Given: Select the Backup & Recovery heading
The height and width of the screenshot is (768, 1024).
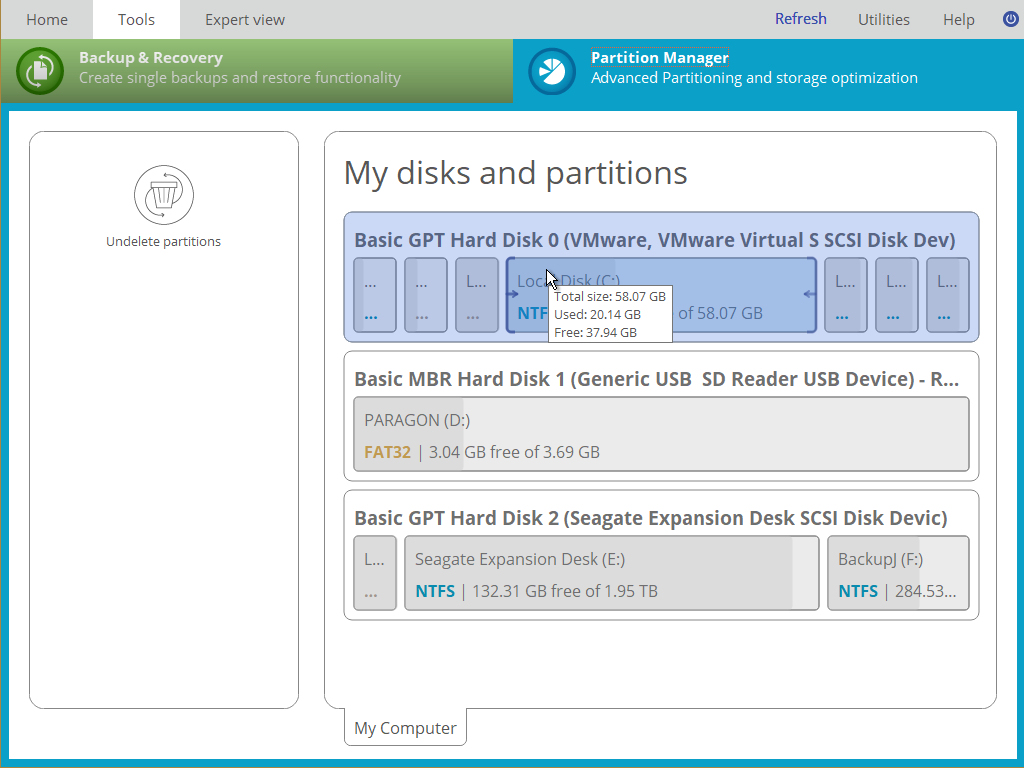Looking at the screenshot, I should pyautogui.click(x=151, y=57).
